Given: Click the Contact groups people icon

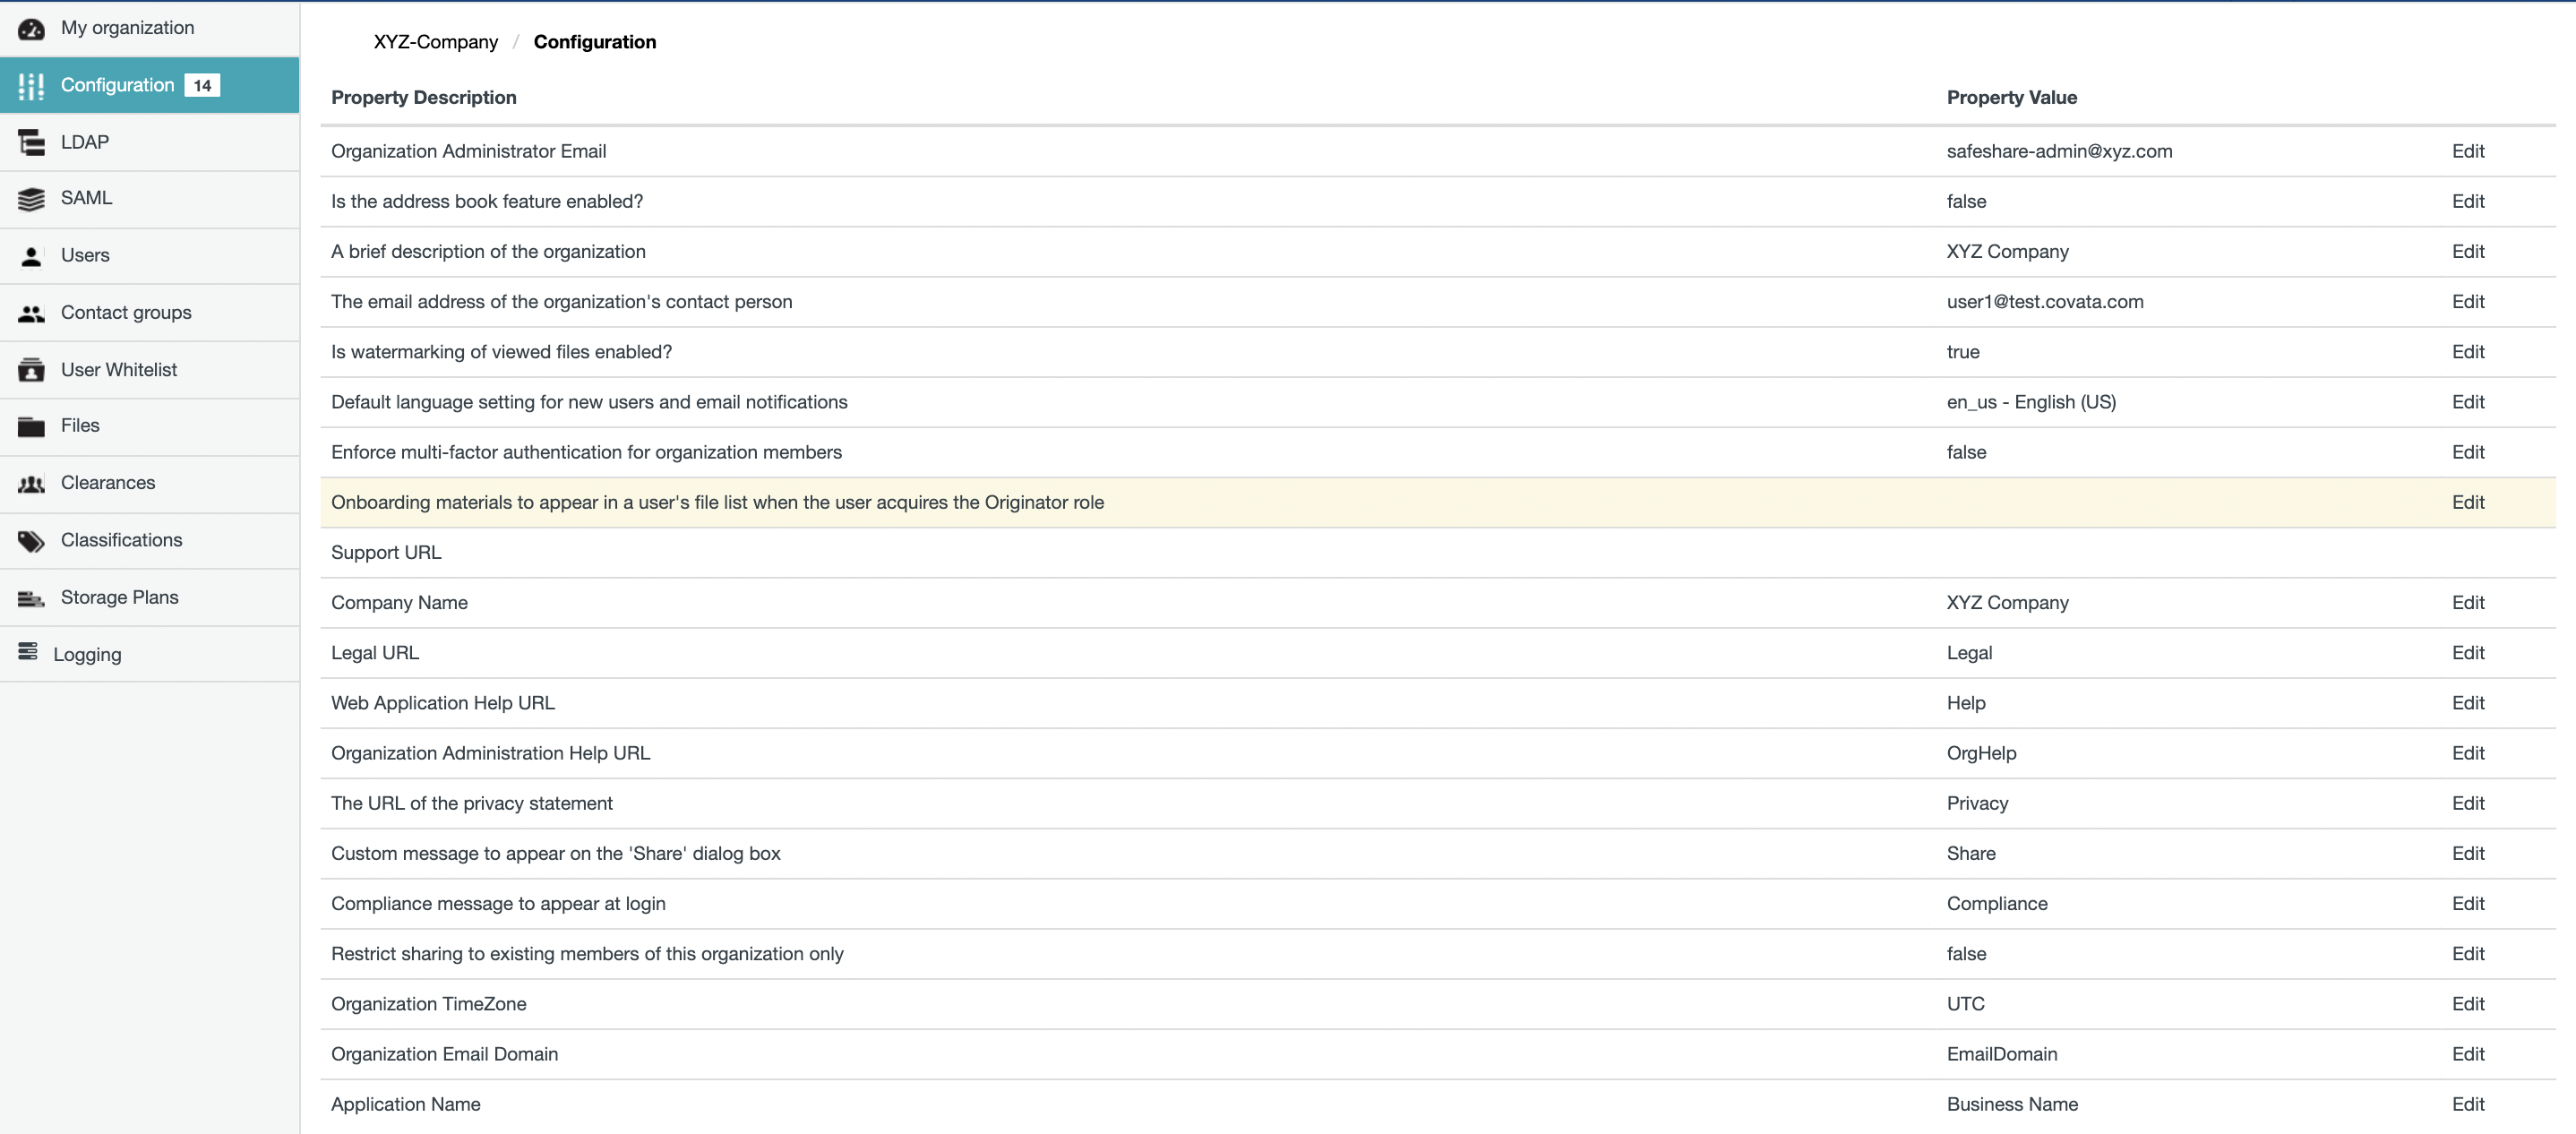Looking at the screenshot, I should pyautogui.click(x=31, y=313).
